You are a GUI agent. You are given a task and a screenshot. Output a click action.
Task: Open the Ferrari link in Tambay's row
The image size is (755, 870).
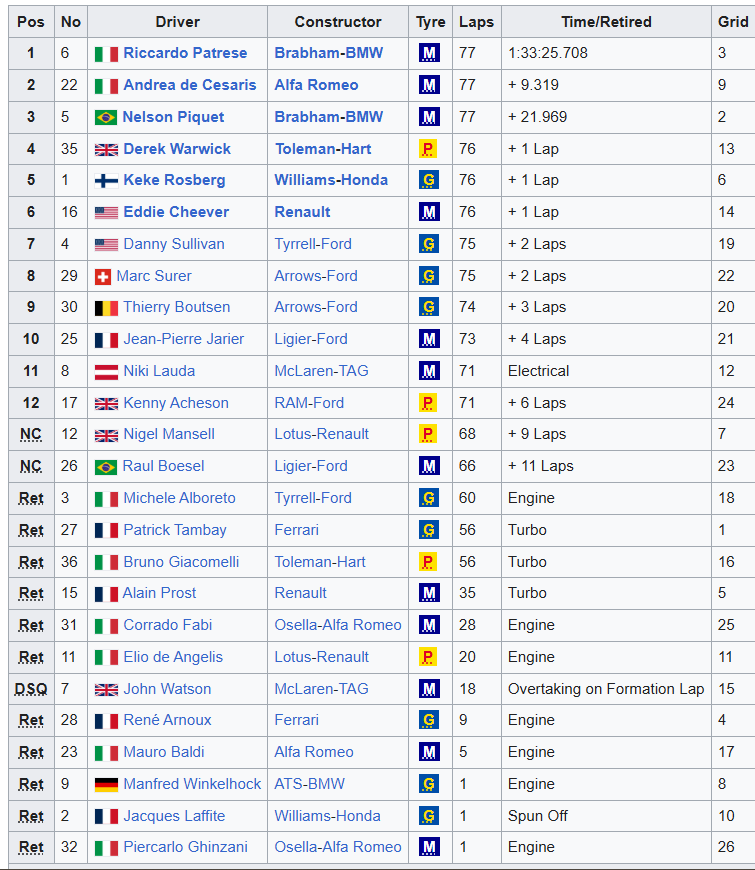(x=296, y=530)
